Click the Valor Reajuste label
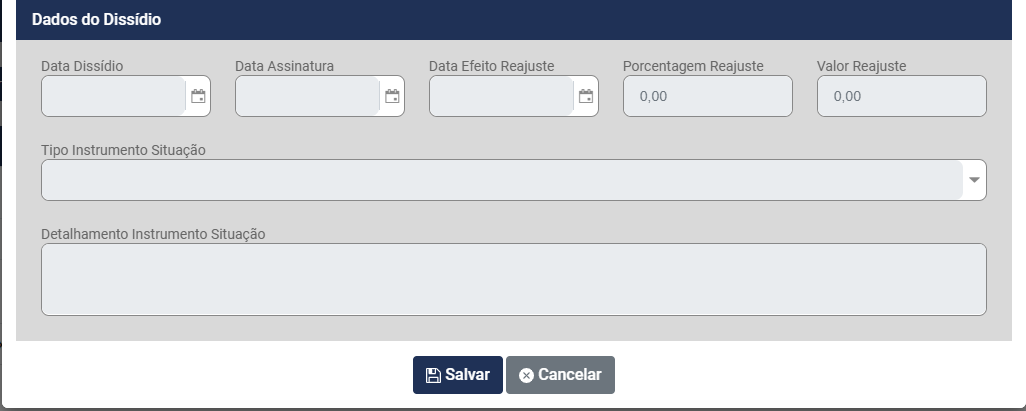 (x=861, y=66)
